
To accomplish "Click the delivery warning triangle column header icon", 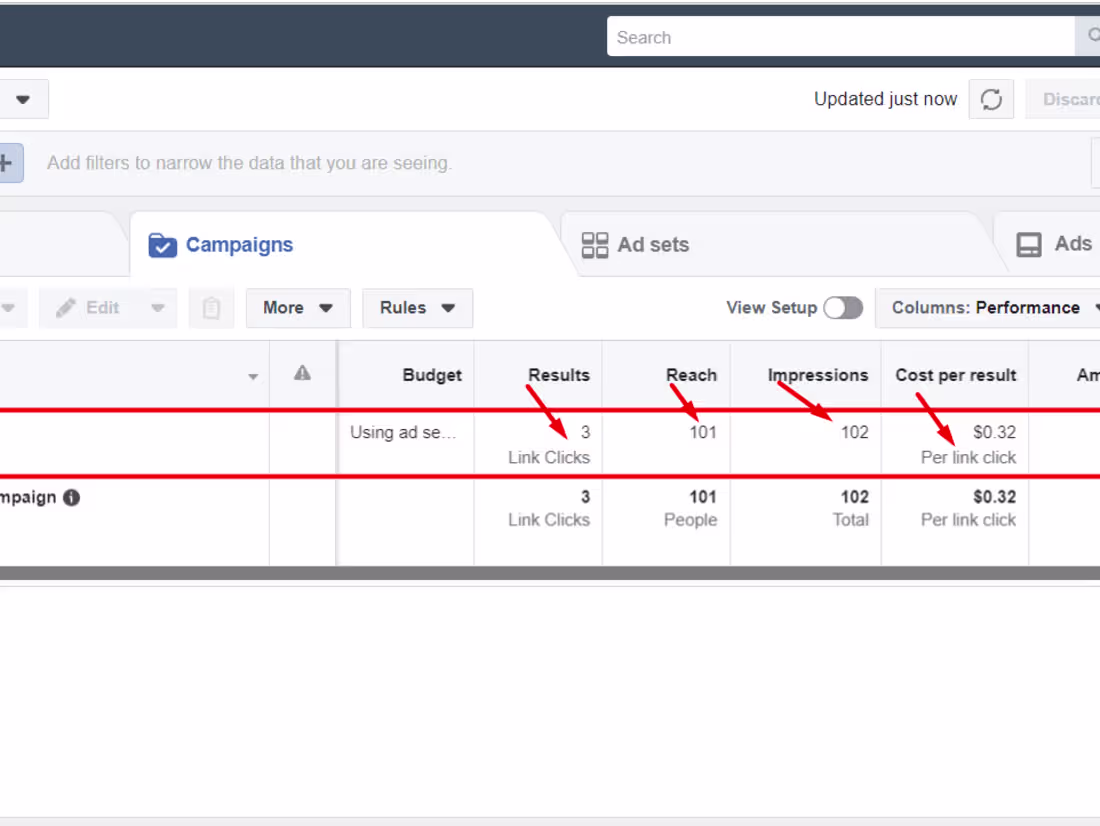I will (302, 374).
